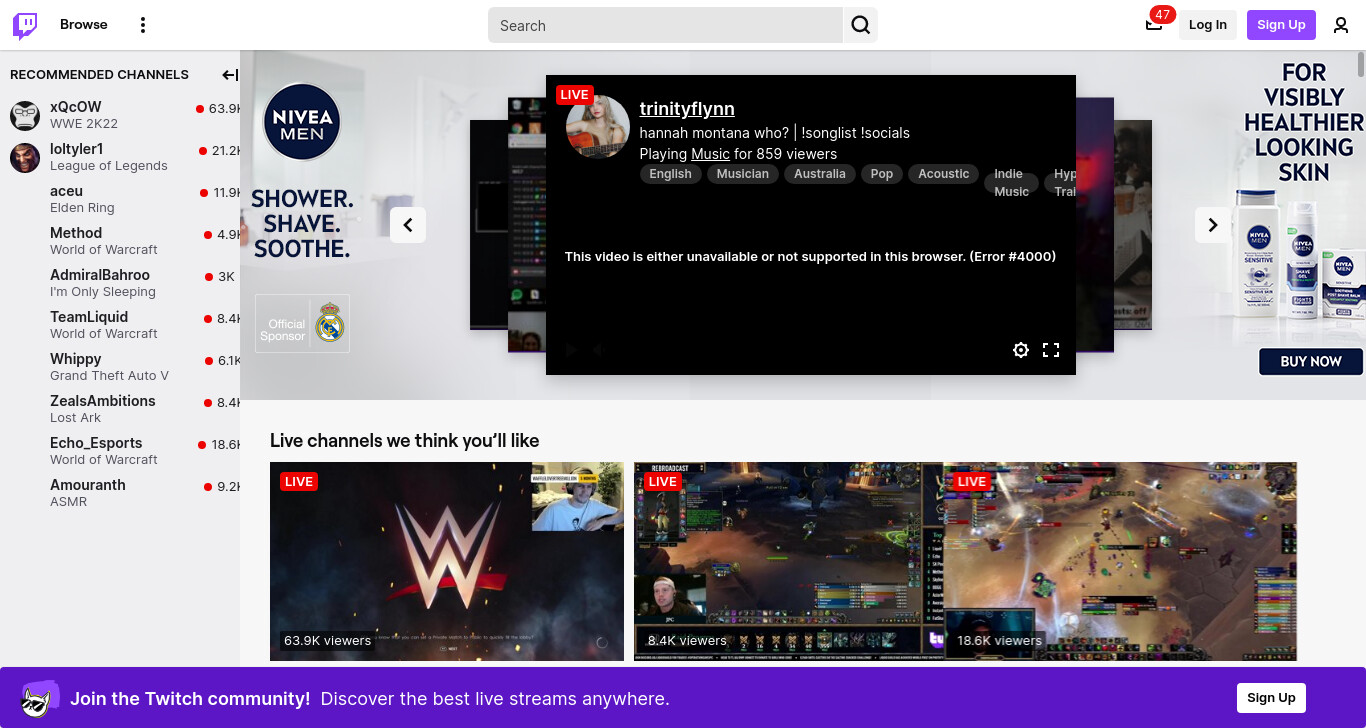Click the Elden Ring game label

(82, 208)
